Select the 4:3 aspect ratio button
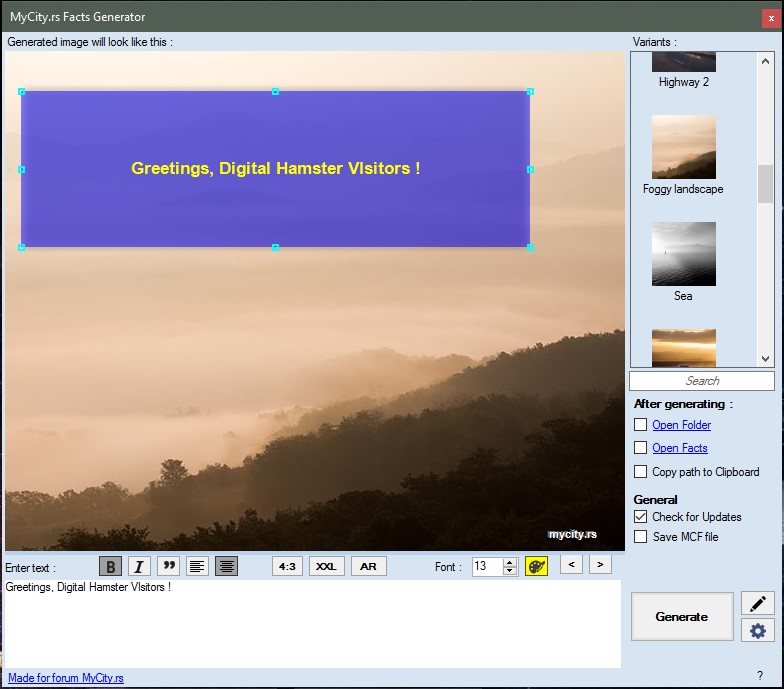The height and width of the screenshot is (689, 784). tap(287, 567)
